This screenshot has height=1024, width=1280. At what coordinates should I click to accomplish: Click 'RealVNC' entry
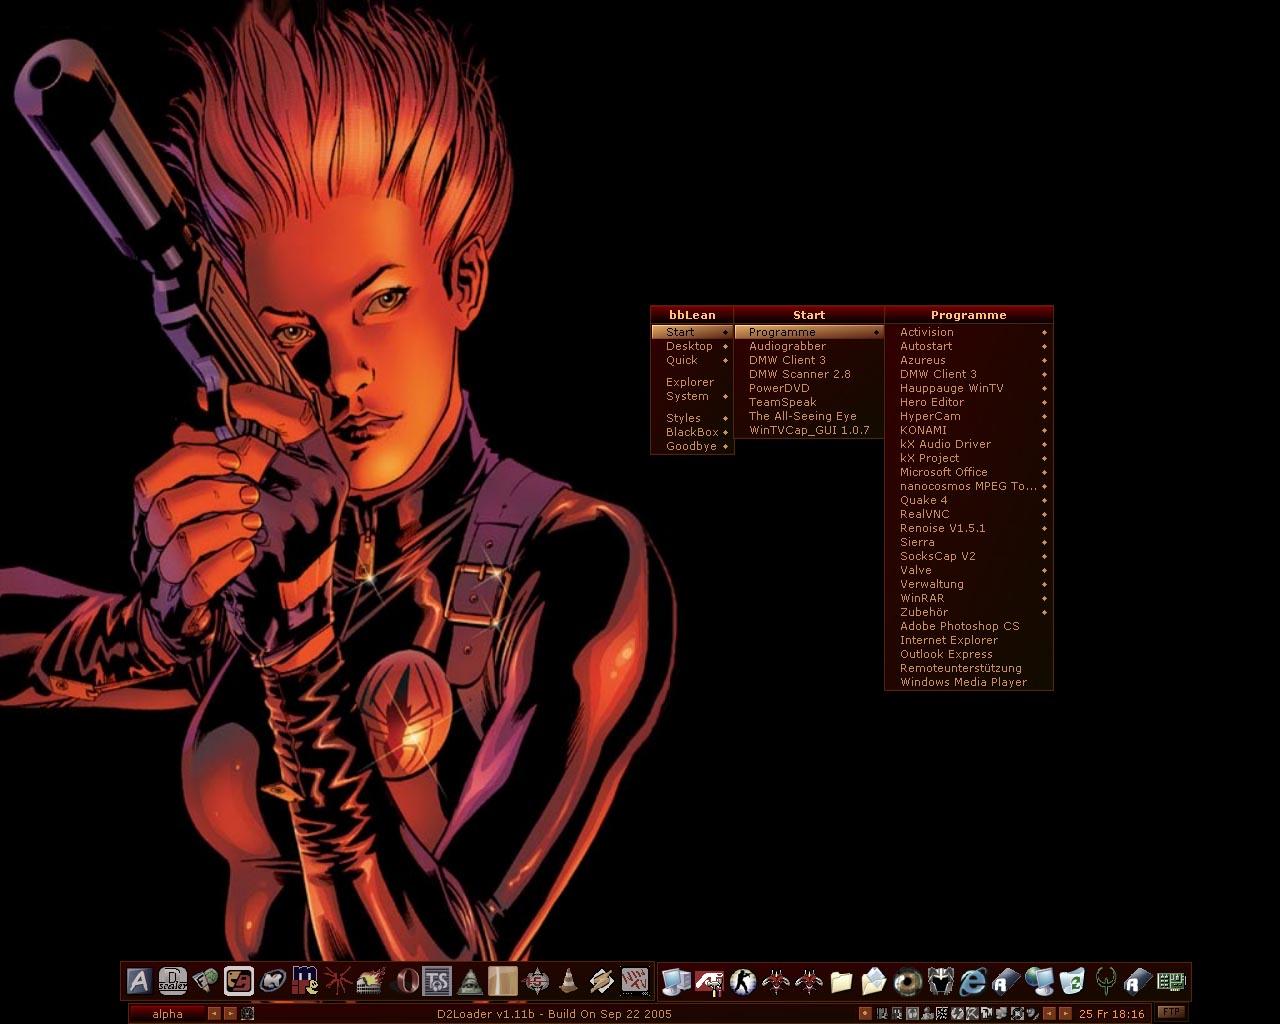[969, 514]
